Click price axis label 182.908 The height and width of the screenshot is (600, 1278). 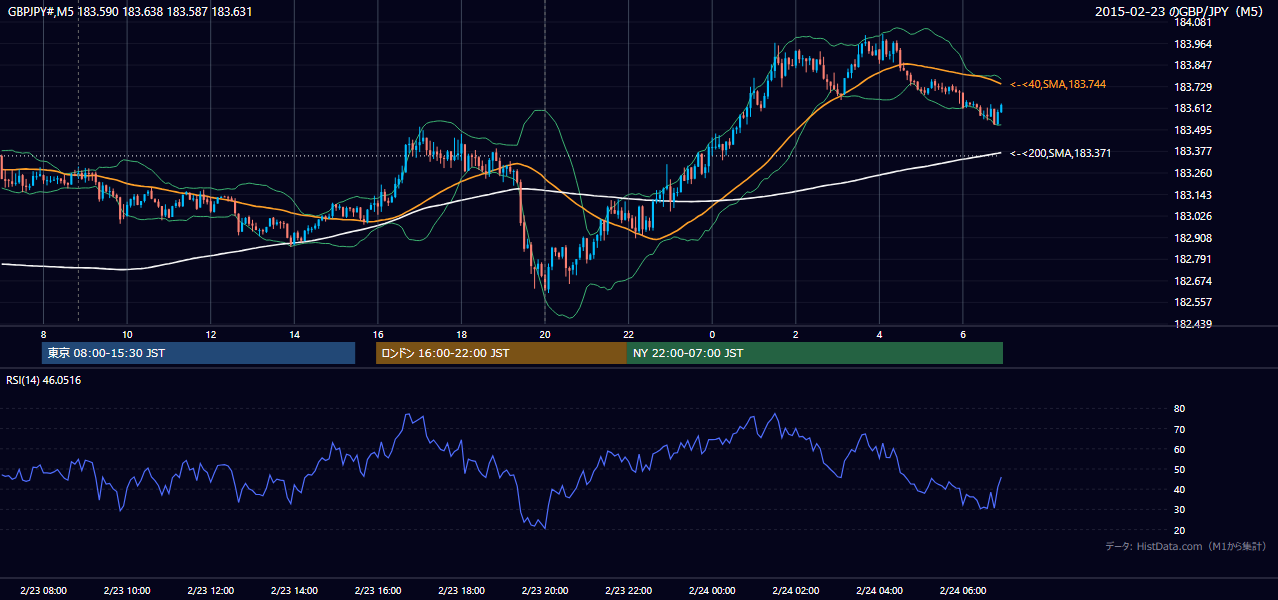(x=1193, y=238)
